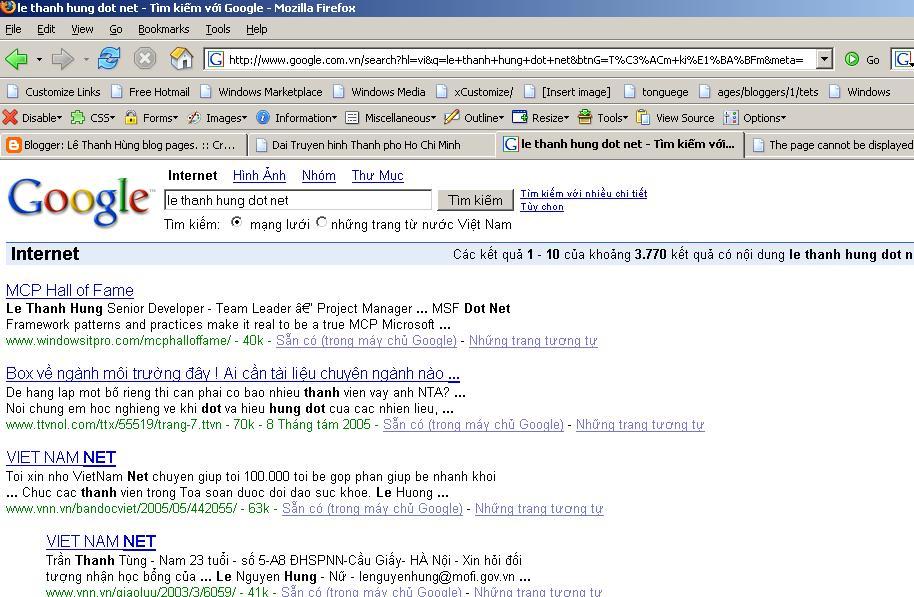Open the 'Tùy chọn' preferences link

tap(542, 206)
